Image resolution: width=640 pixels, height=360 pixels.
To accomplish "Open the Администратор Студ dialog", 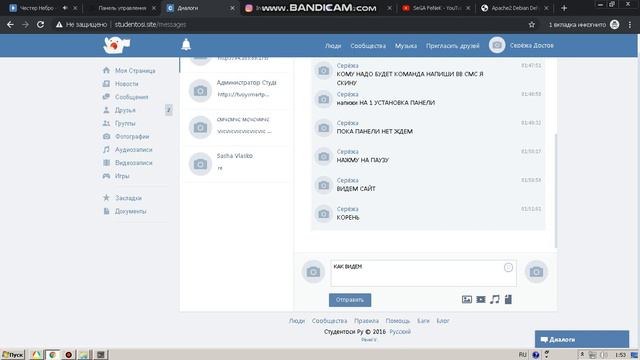I will point(236,90).
